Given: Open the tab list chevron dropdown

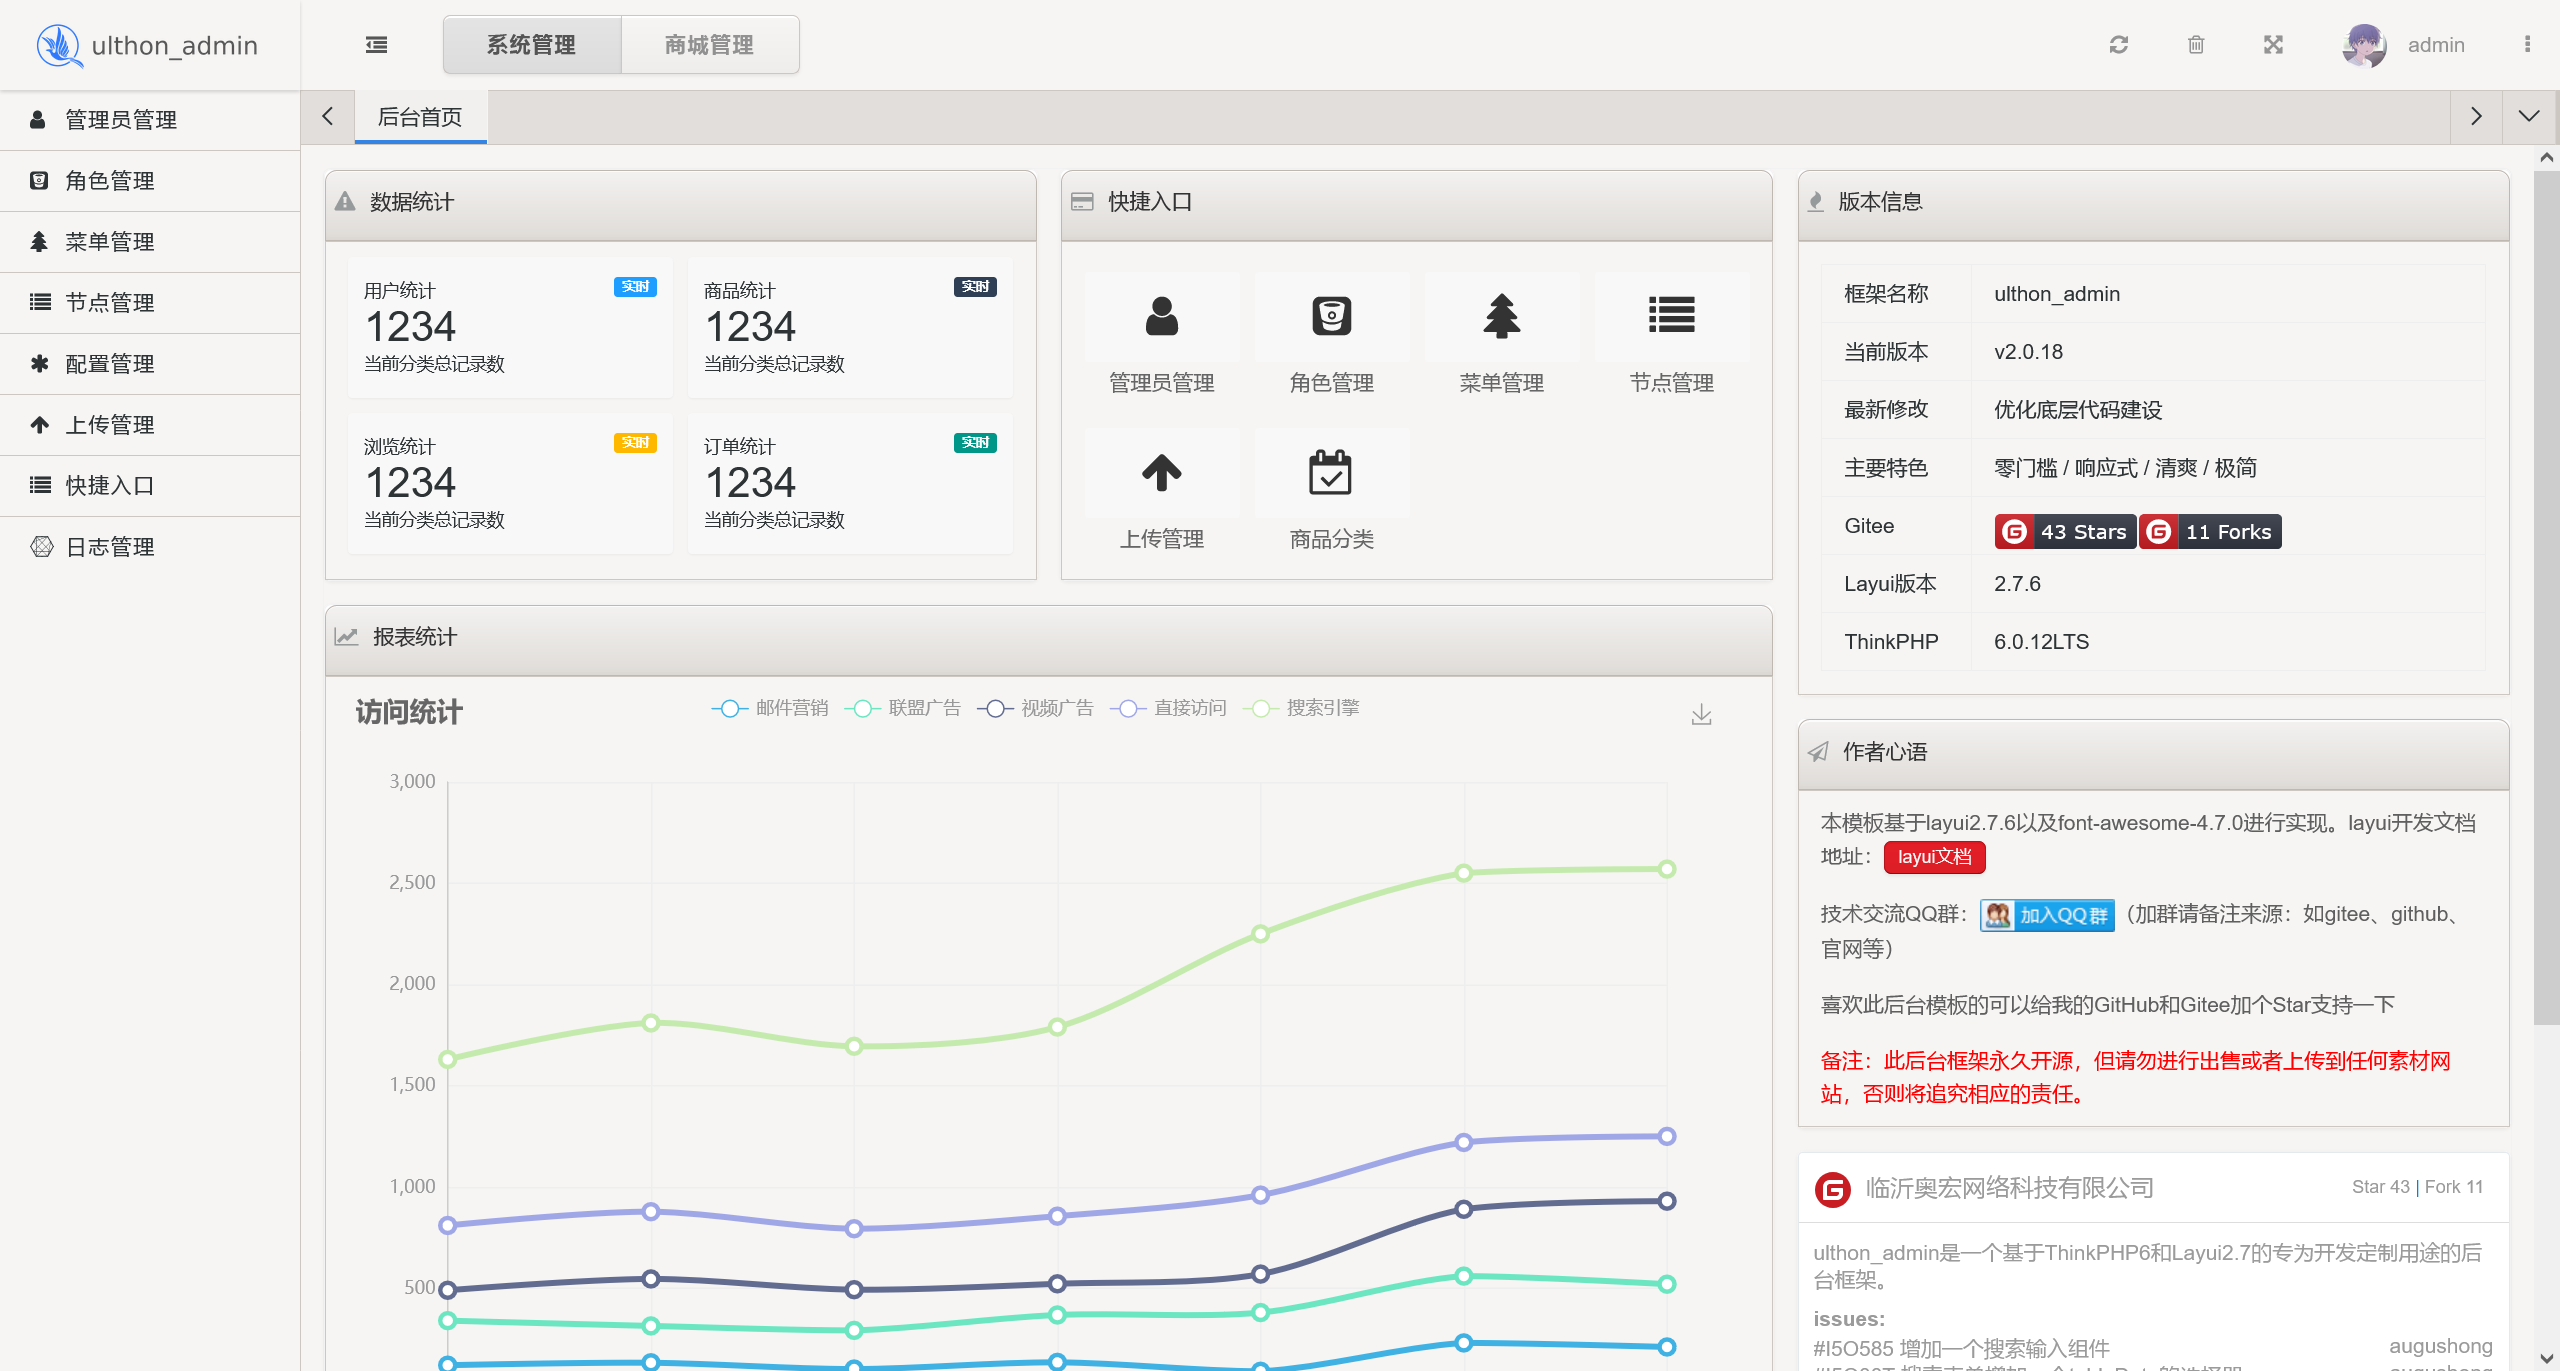Looking at the screenshot, I should pyautogui.click(x=2529, y=116).
